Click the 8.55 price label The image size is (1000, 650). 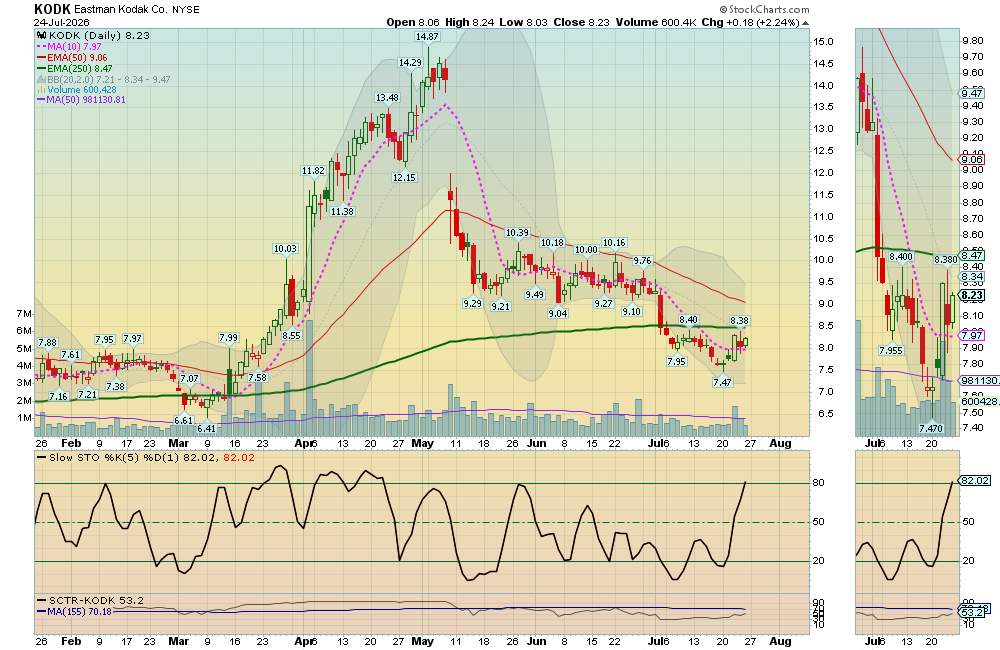[x=291, y=335]
